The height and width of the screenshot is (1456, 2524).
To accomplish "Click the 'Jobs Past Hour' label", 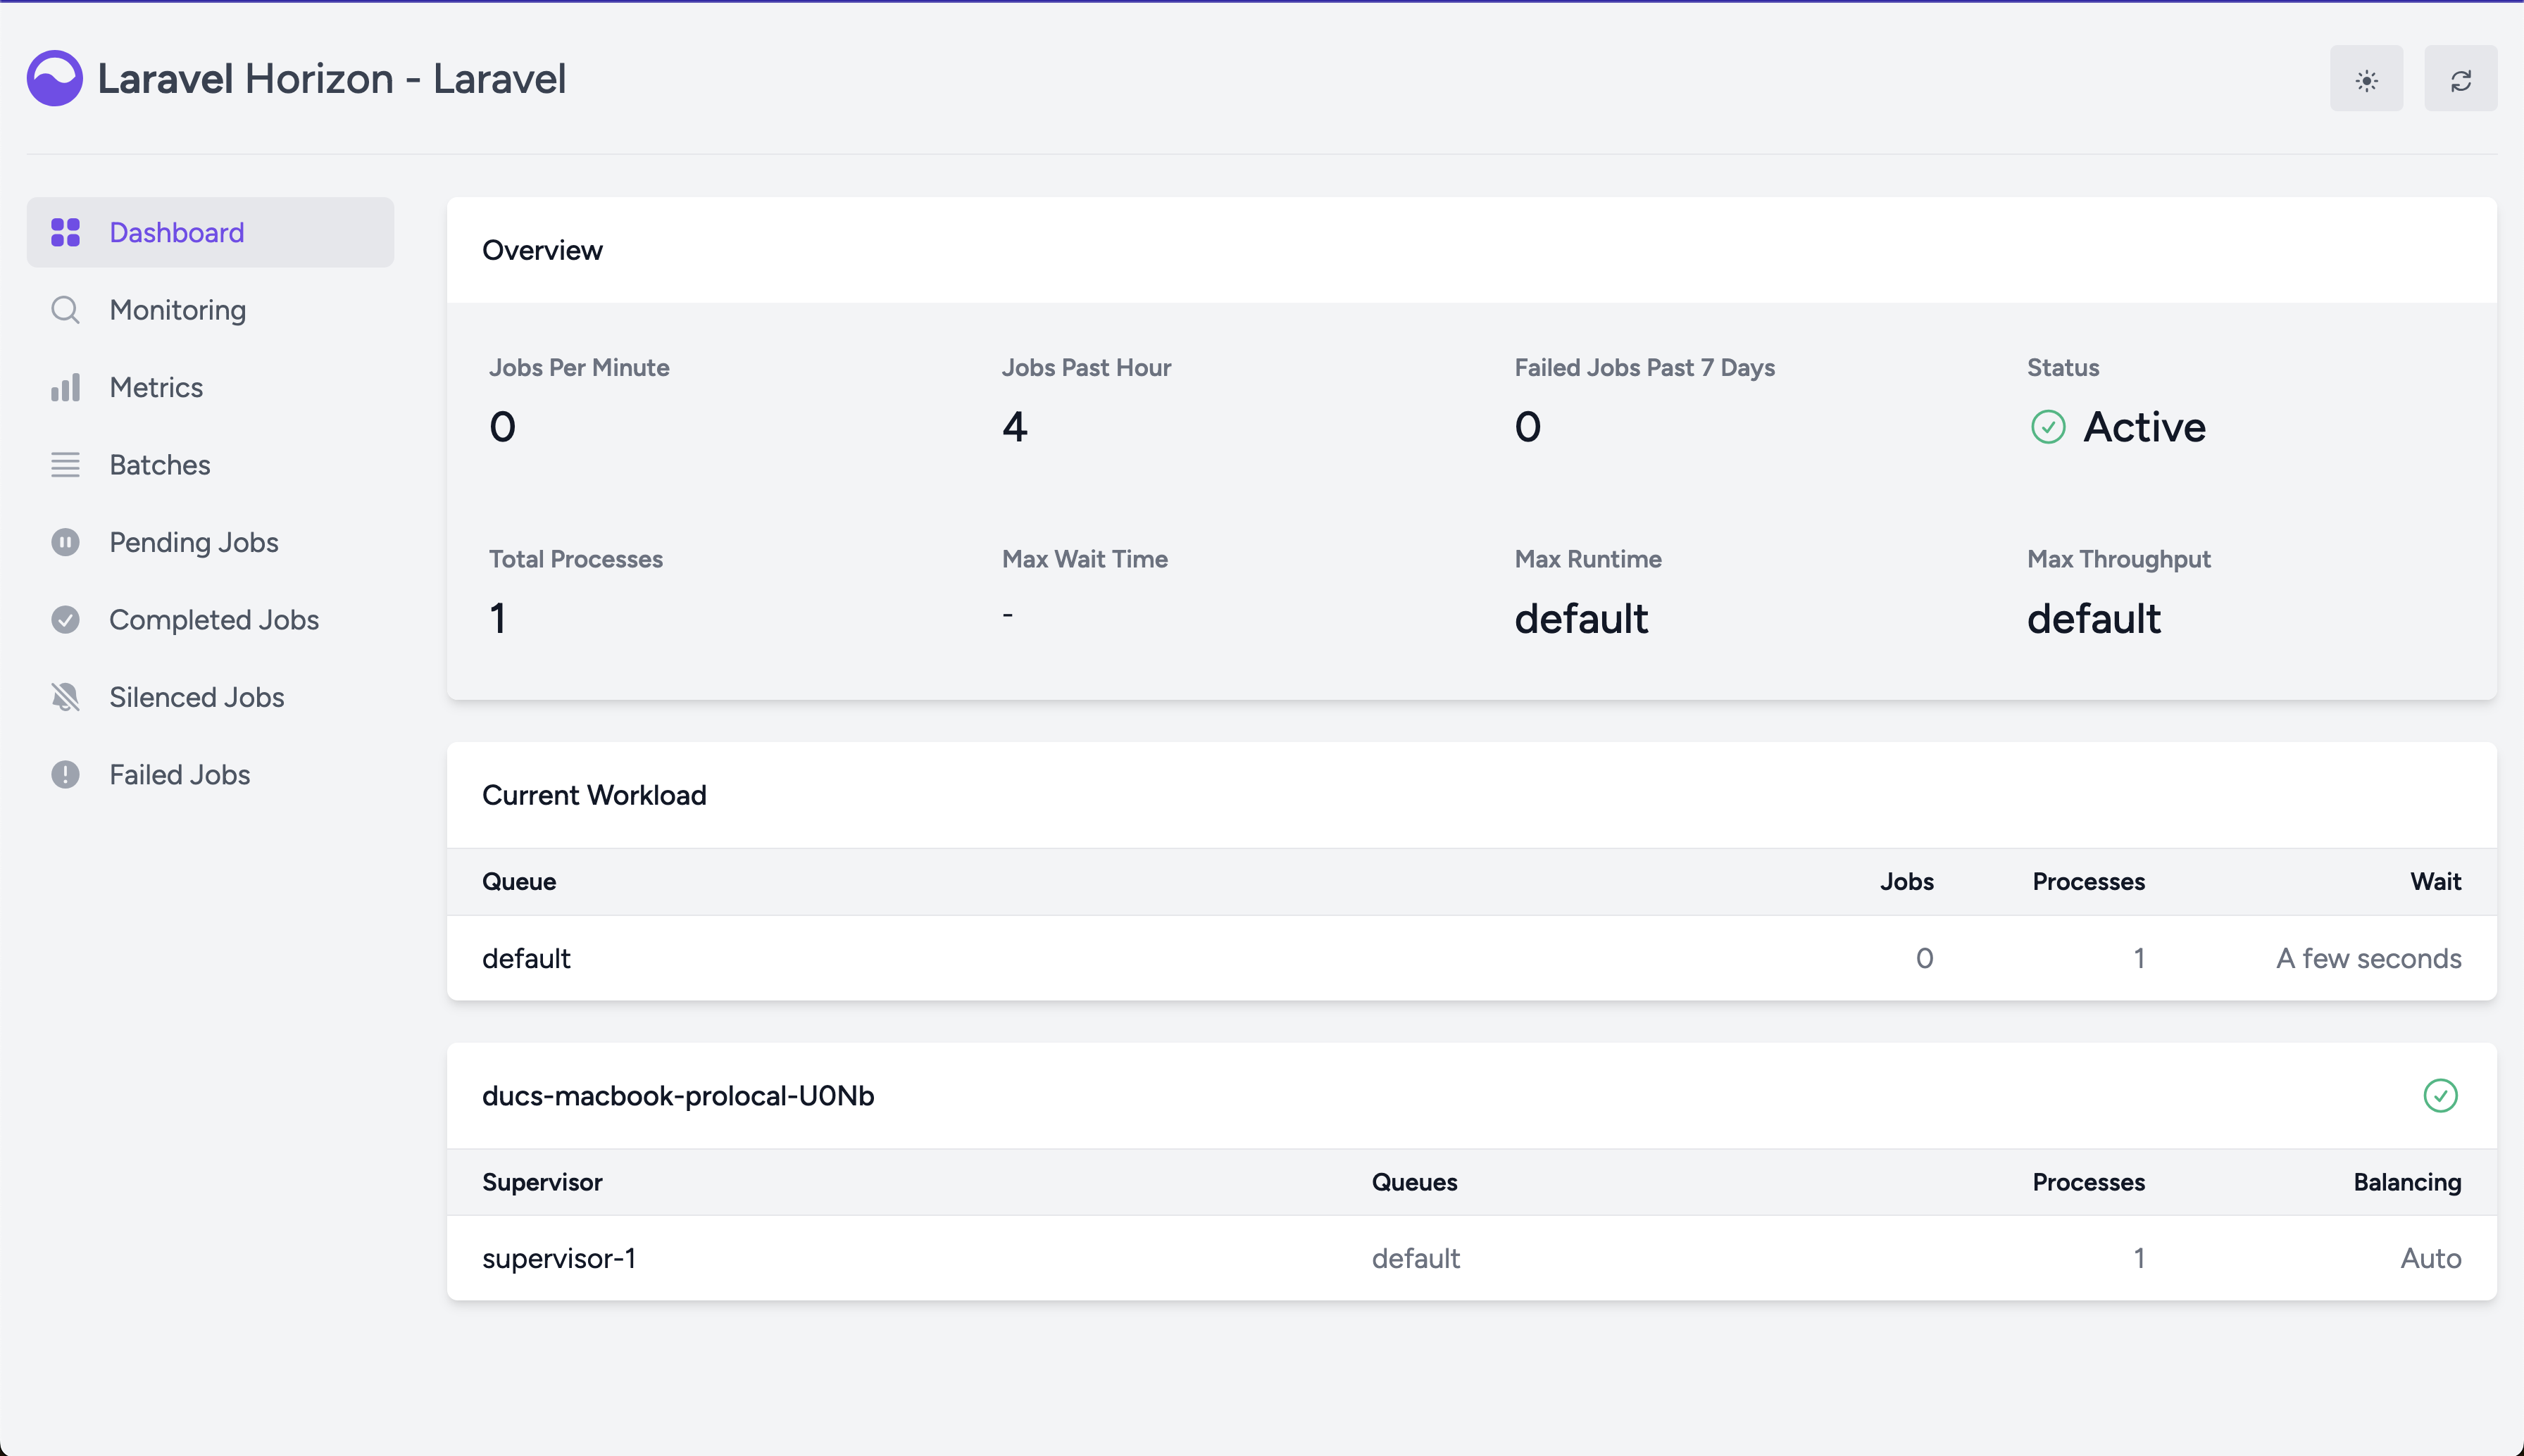I will (x=1086, y=367).
